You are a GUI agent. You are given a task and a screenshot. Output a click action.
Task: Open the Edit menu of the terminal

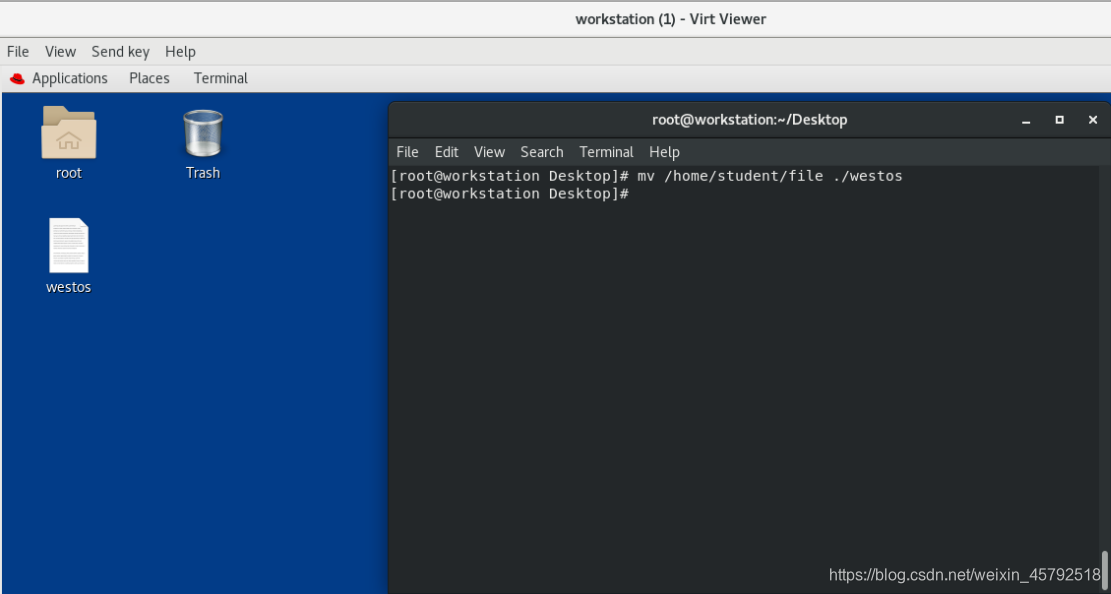pyautogui.click(x=446, y=152)
